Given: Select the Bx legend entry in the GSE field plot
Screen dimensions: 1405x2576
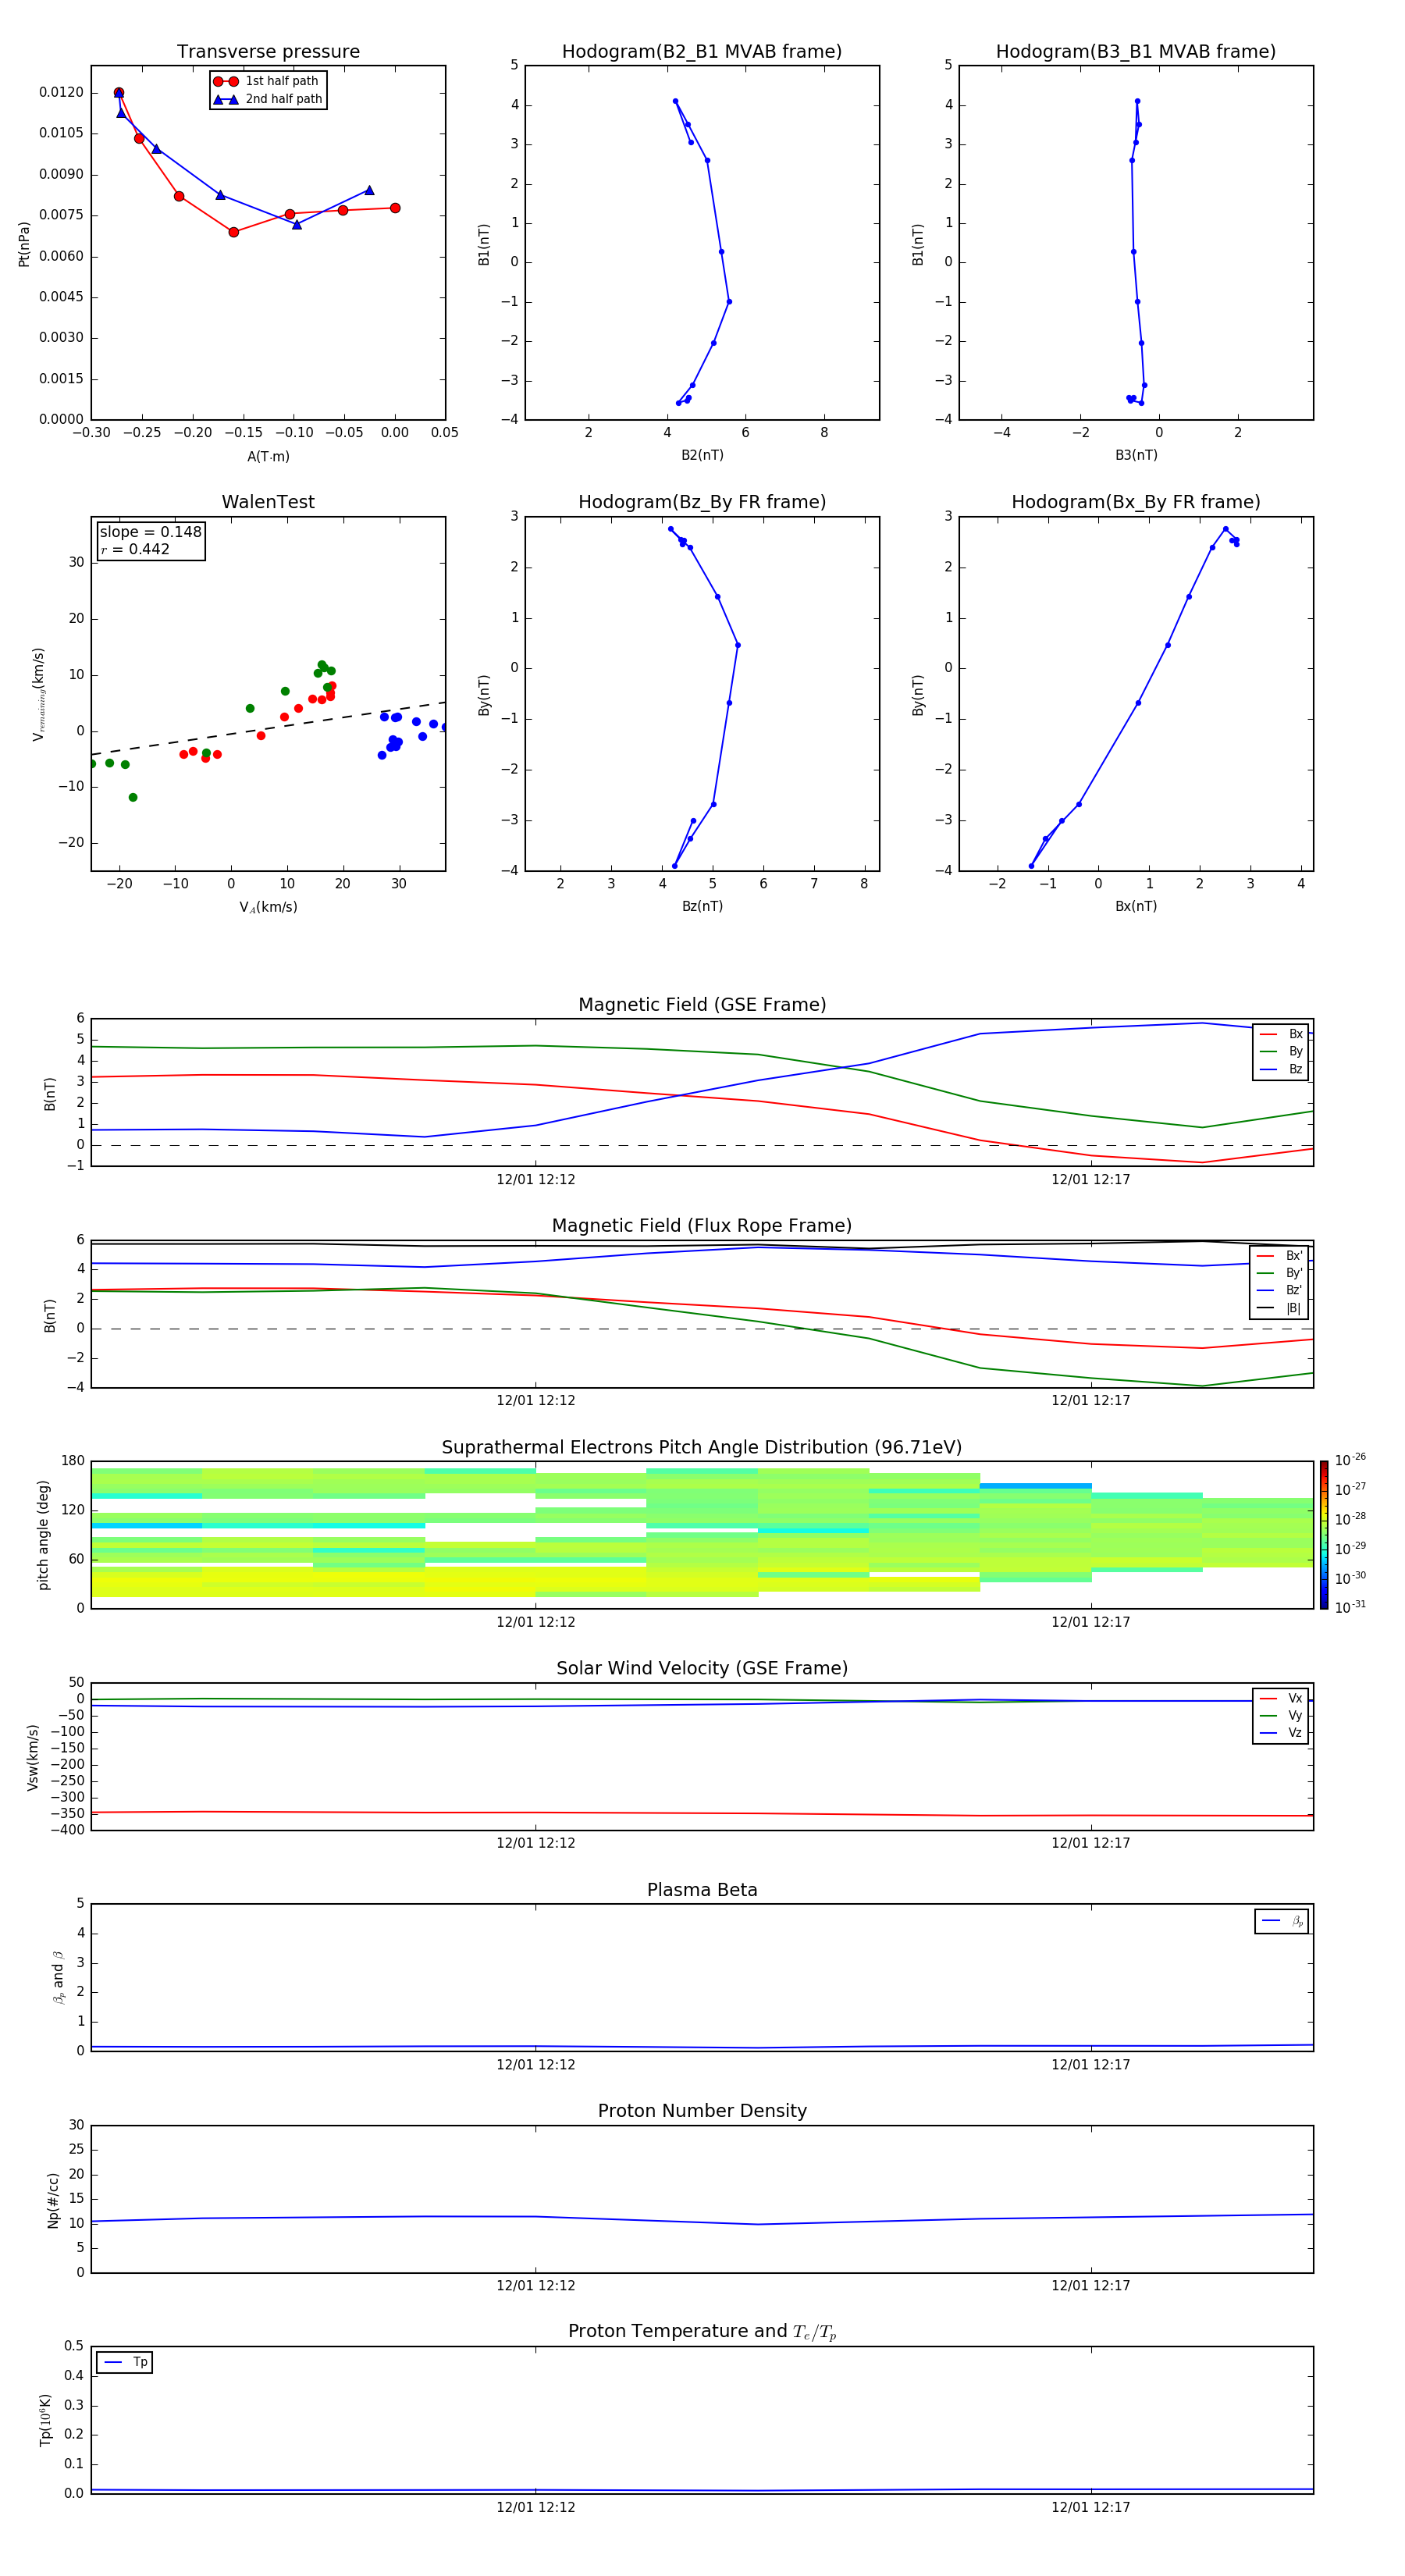Looking at the screenshot, I should pyautogui.click(x=1281, y=1034).
